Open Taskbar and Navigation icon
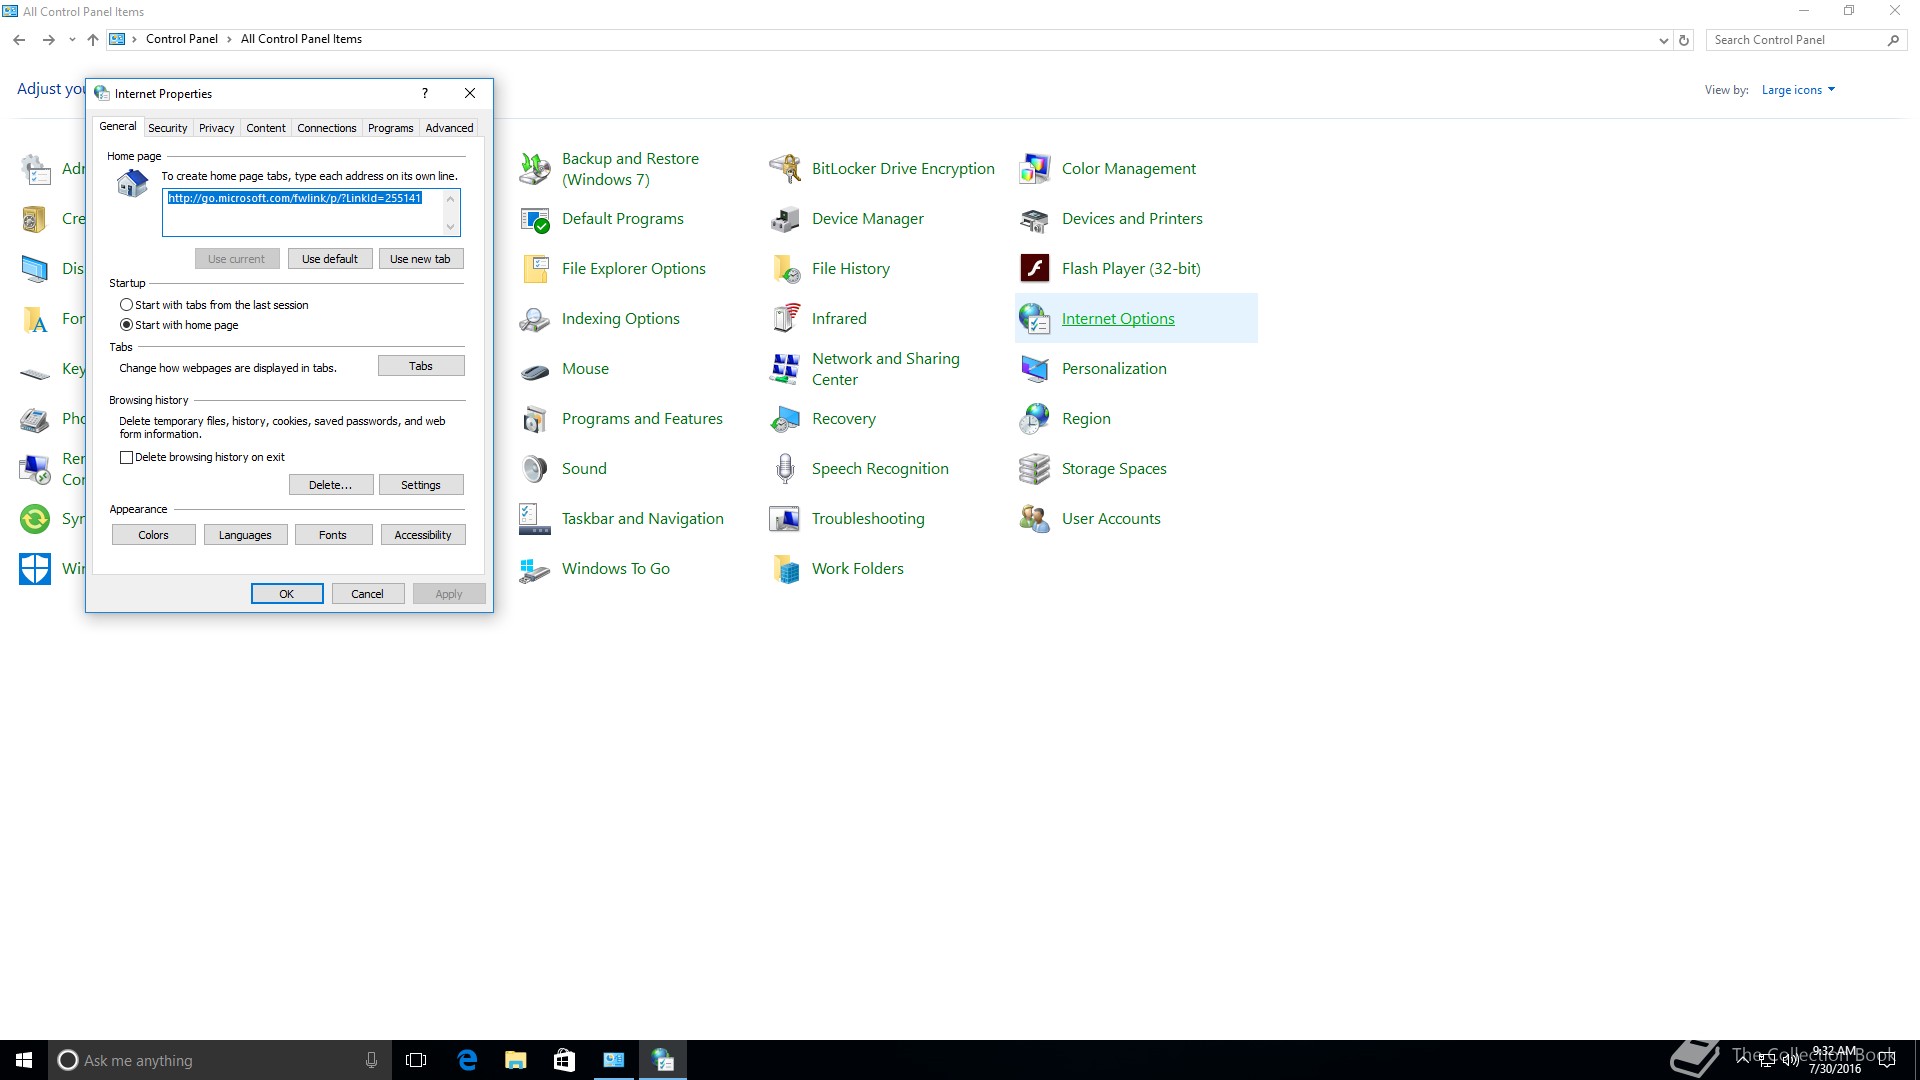The width and height of the screenshot is (1920, 1080). [535, 519]
